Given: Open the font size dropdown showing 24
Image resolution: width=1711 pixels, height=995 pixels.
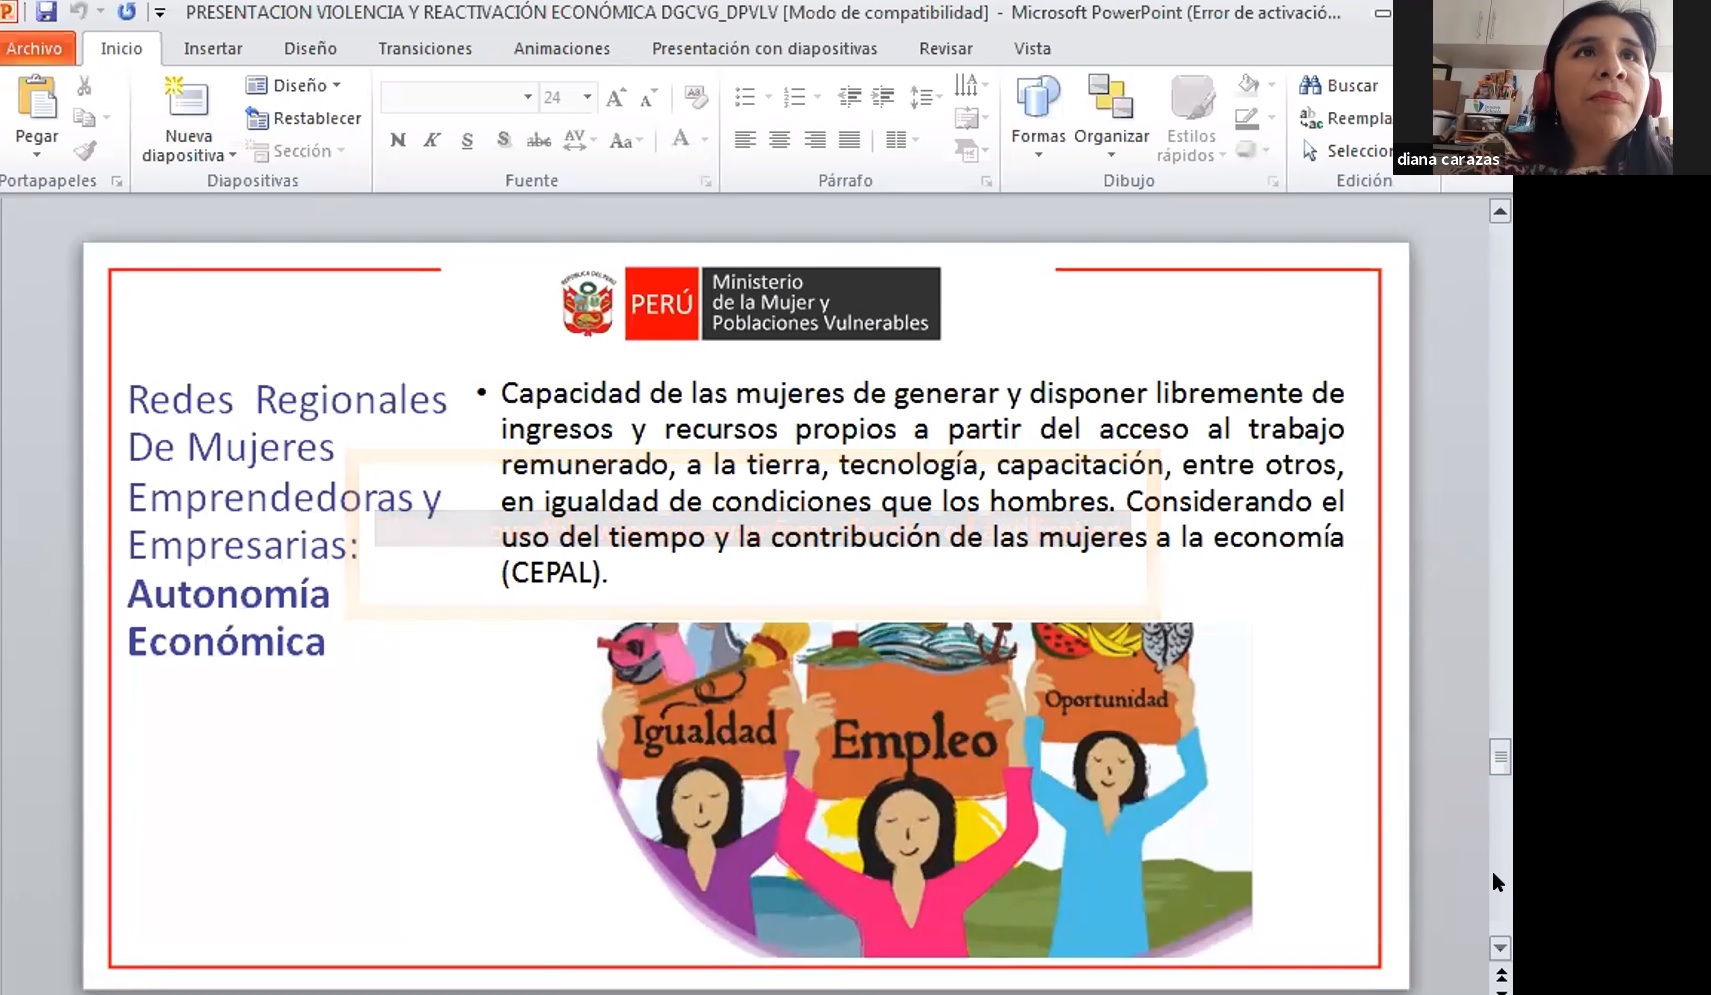Looking at the screenshot, I should click(587, 97).
